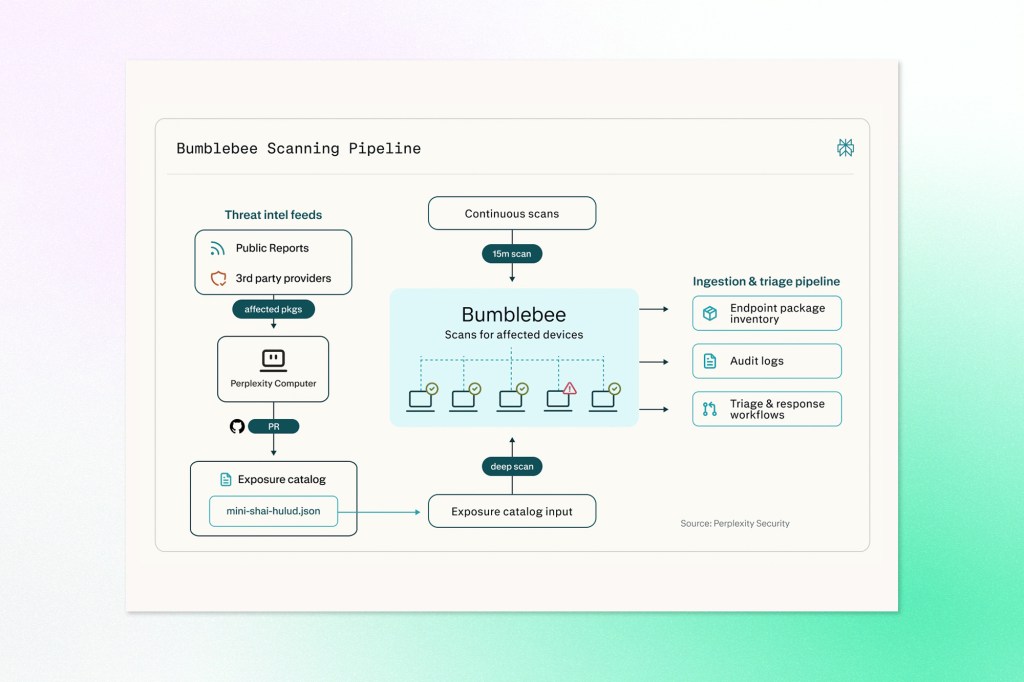Click the PR pill label
This screenshot has width=1024, height=682.
pos(274,427)
